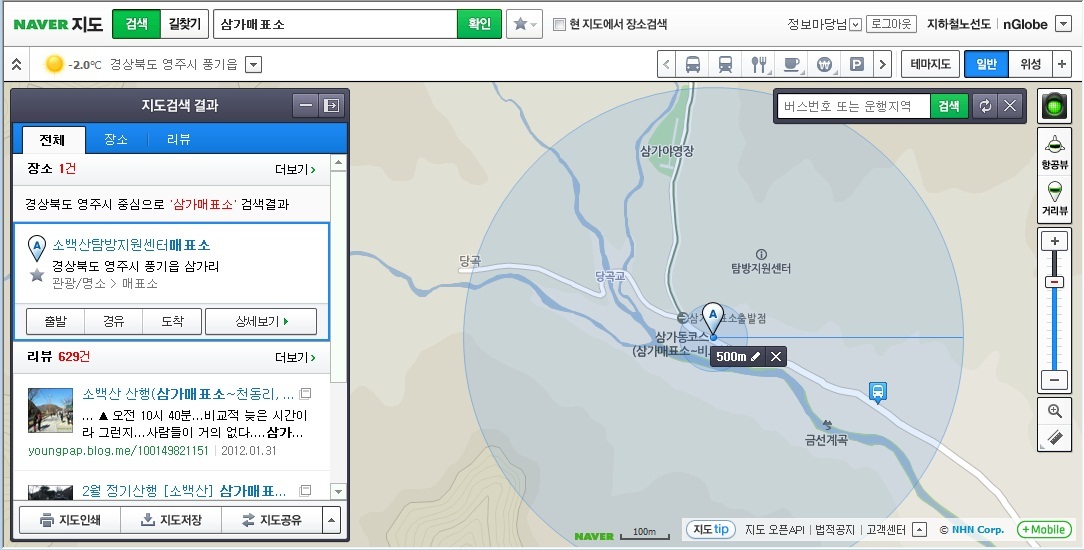
Task: Click in the main search input field
Action: tap(335, 24)
